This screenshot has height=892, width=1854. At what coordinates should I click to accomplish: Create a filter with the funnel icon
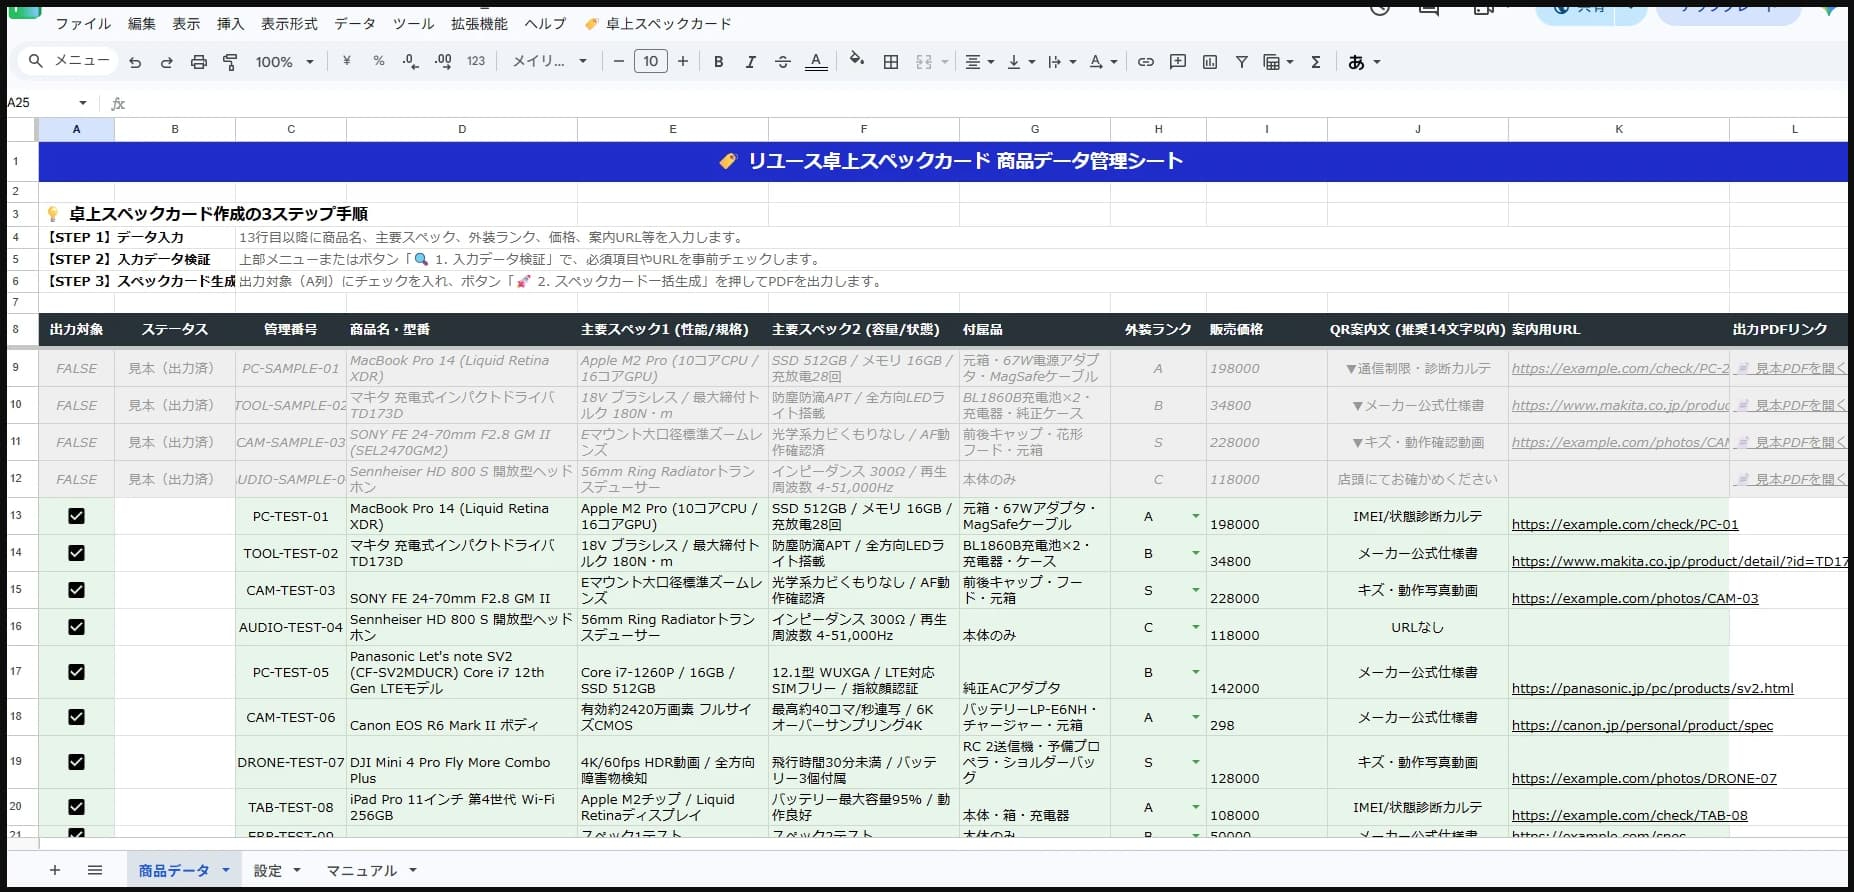click(x=1242, y=62)
